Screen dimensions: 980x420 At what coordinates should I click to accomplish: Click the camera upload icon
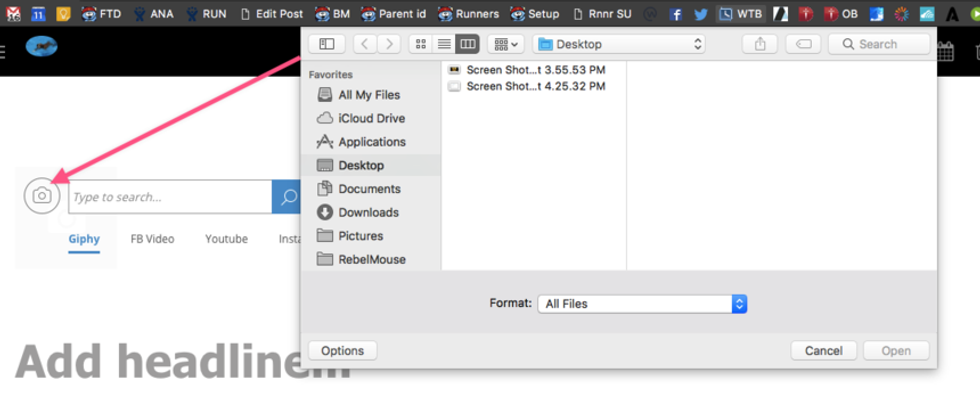42,196
